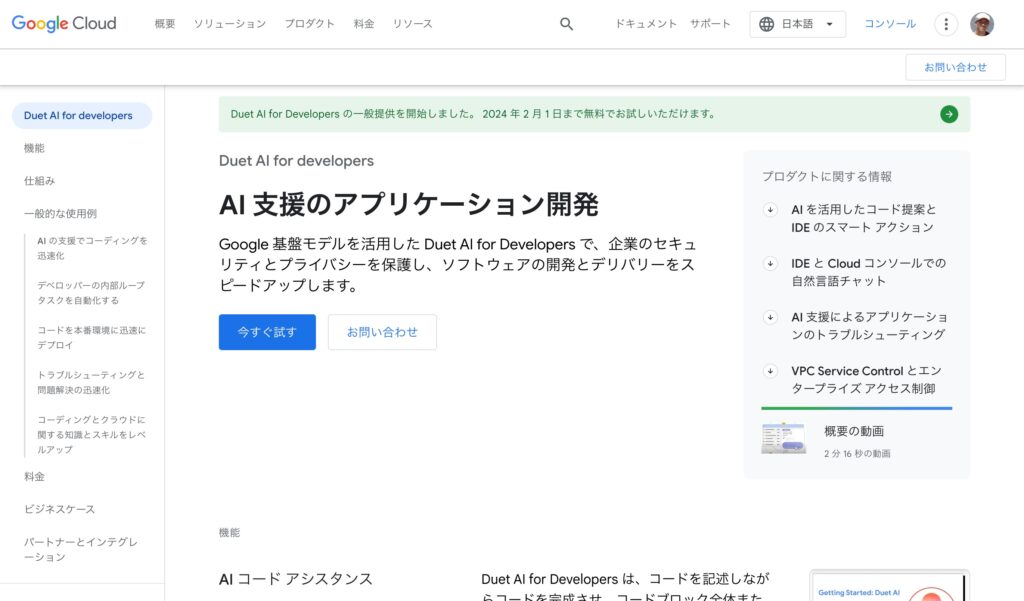The height and width of the screenshot is (601, 1024).
Task: Open the search magnifier icon
Action: (x=566, y=24)
